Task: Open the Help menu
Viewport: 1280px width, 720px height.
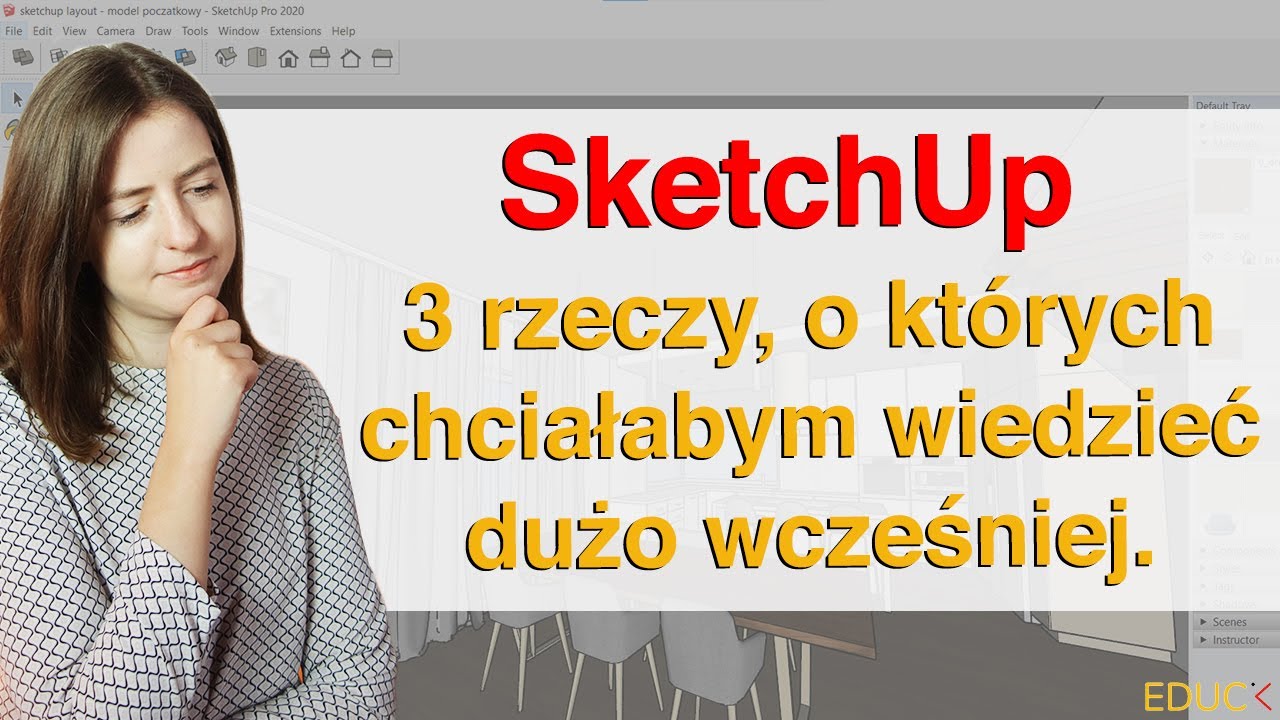Action: (x=343, y=31)
